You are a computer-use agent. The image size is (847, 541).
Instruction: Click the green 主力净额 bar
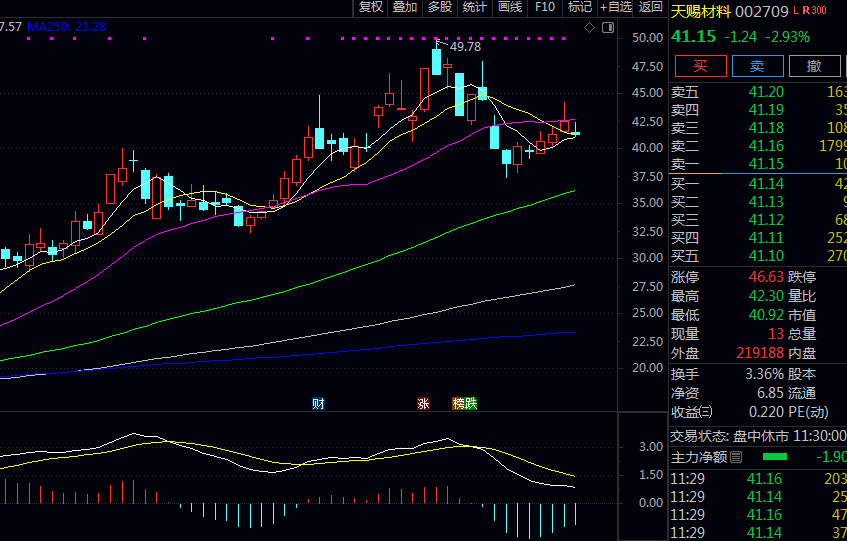775,457
